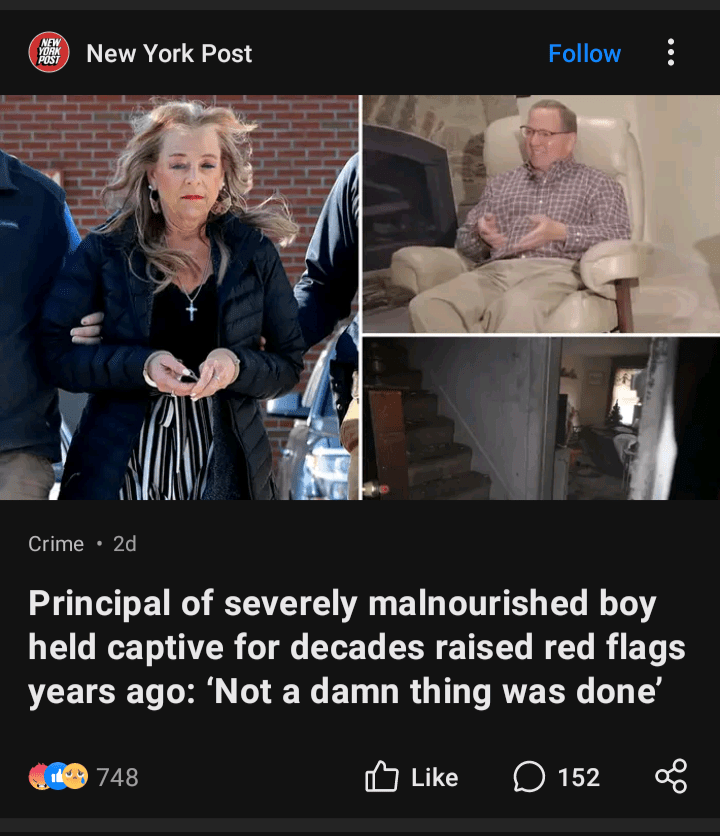
Task: Open the 'Principal of severely malnourished boy' headline
Action: point(356,648)
